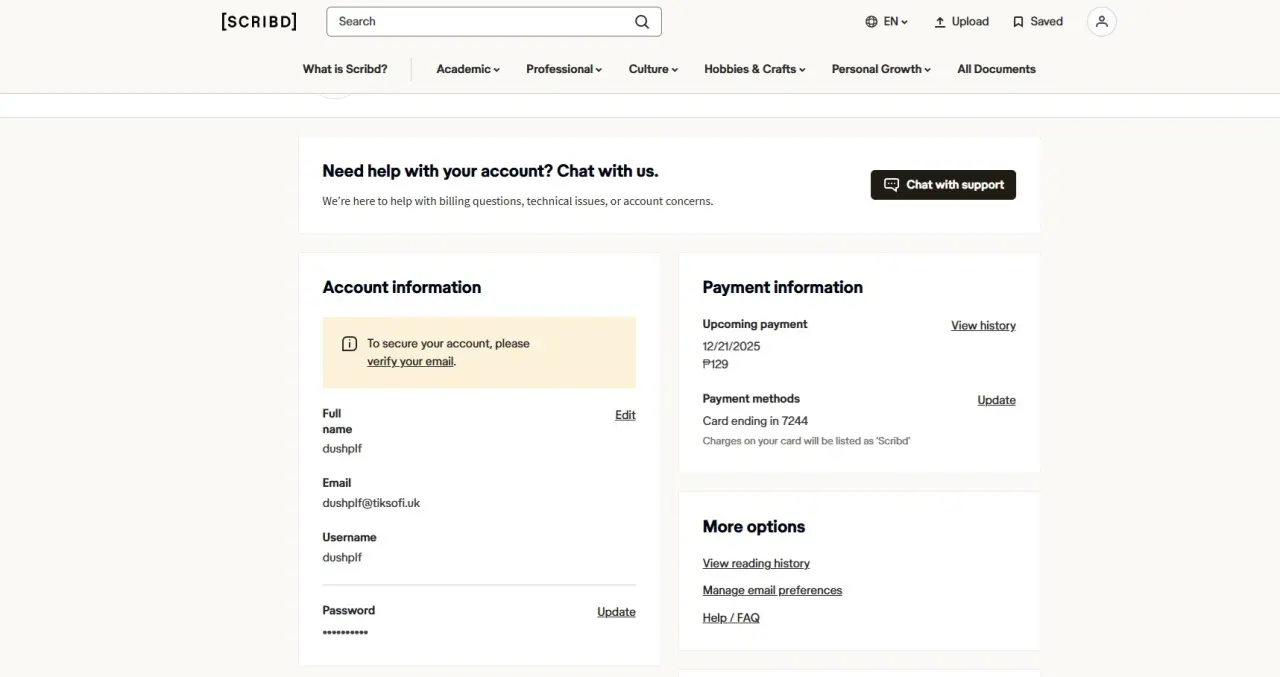This screenshot has width=1280, height=677.
Task: Click 'Need help with your account?' heading
Action: coord(490,171)
